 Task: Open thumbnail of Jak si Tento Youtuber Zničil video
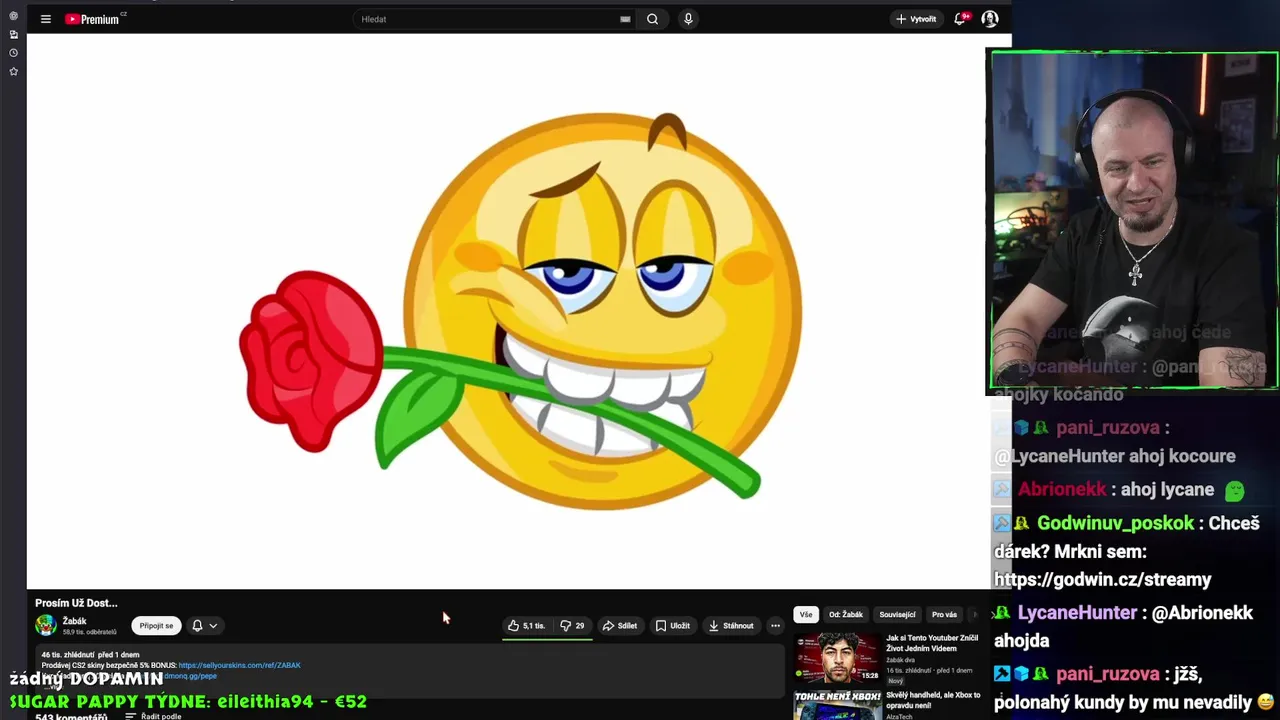point(838,658)
